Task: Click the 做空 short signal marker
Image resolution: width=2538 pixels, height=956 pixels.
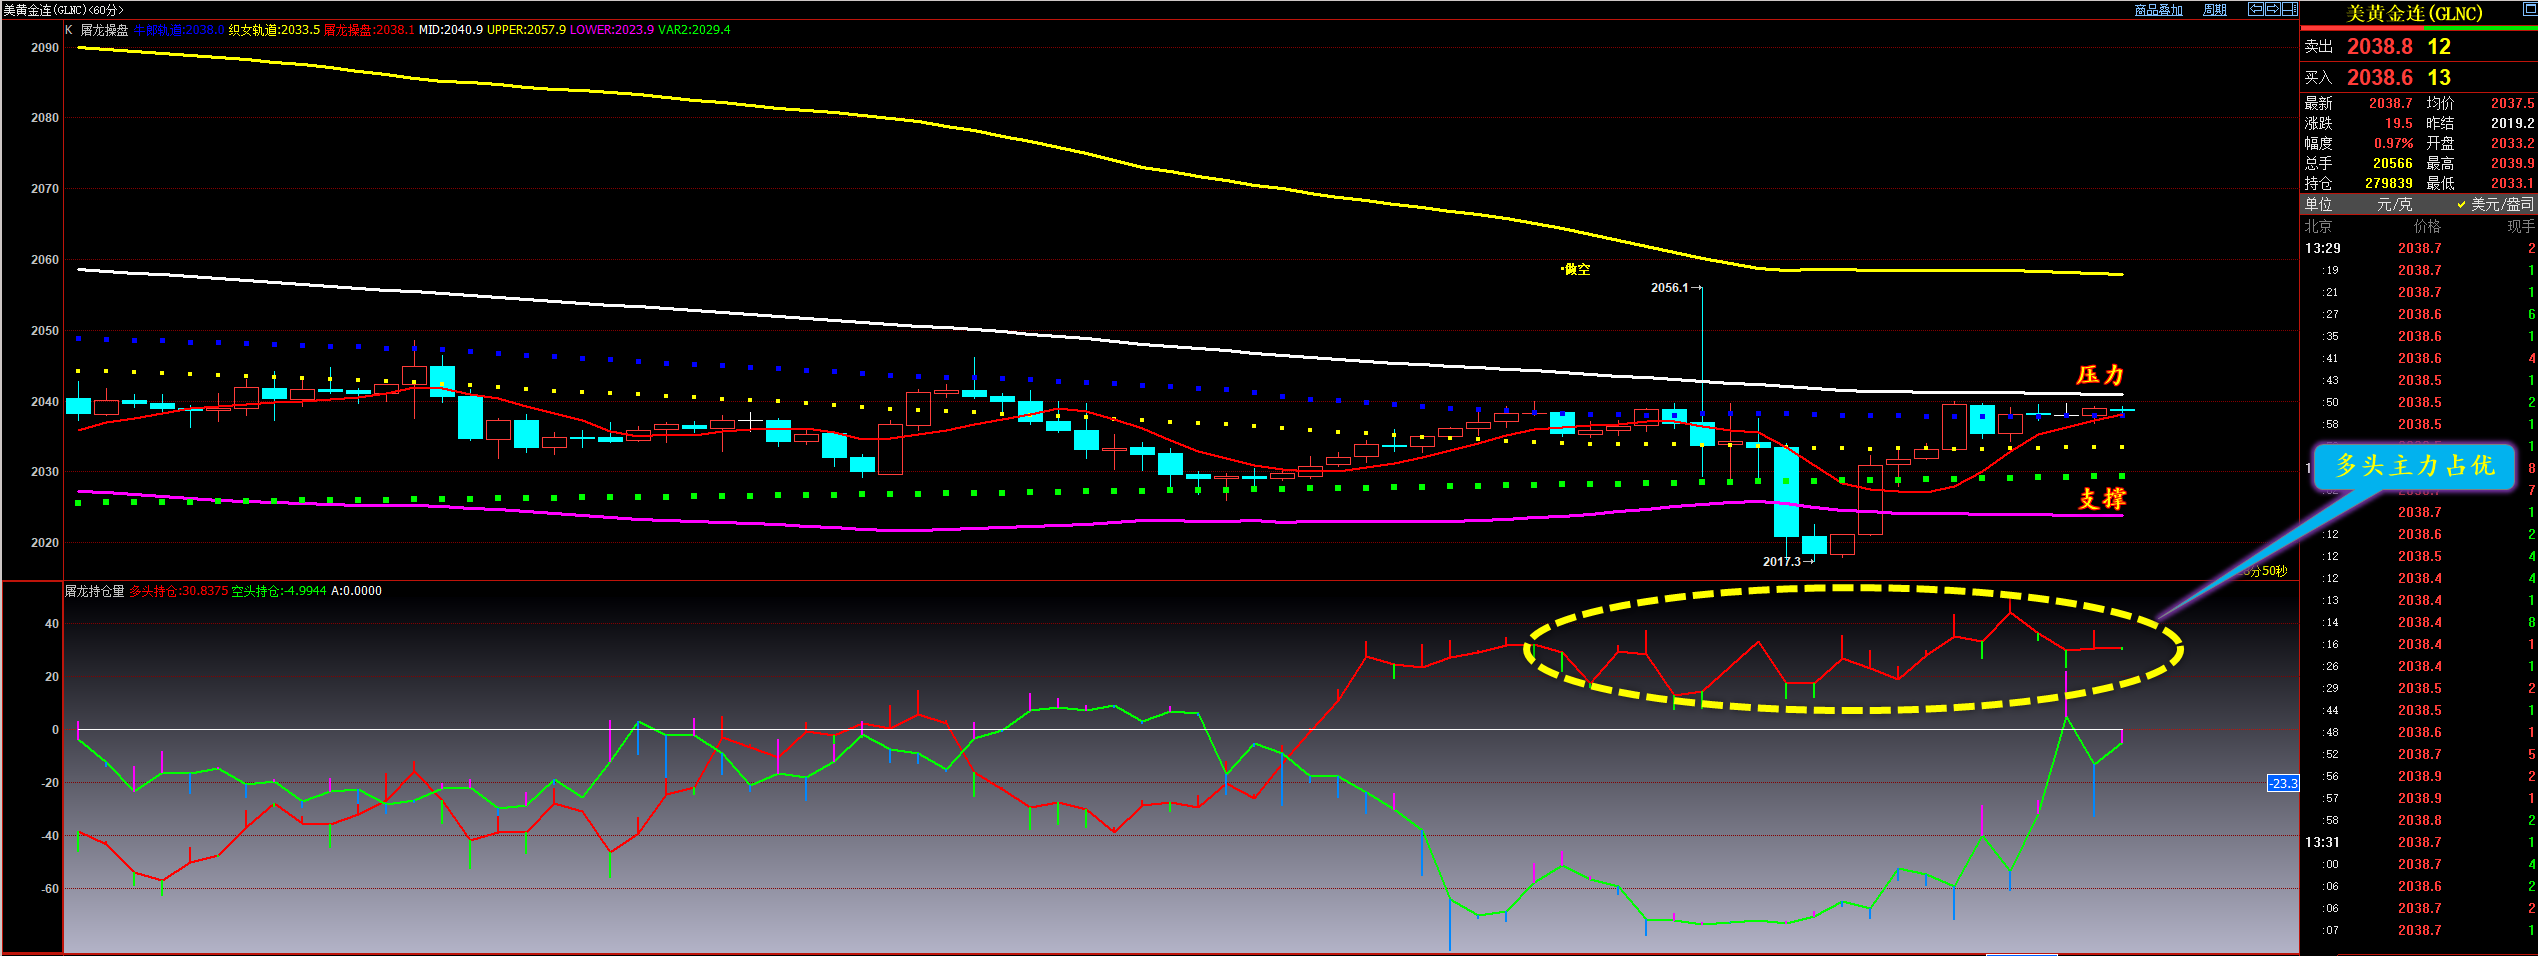Action: (x=1576, y=269)
